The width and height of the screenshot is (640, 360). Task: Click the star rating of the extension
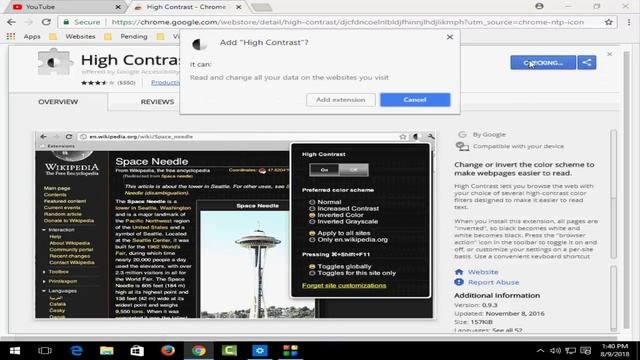click(98, 82)
